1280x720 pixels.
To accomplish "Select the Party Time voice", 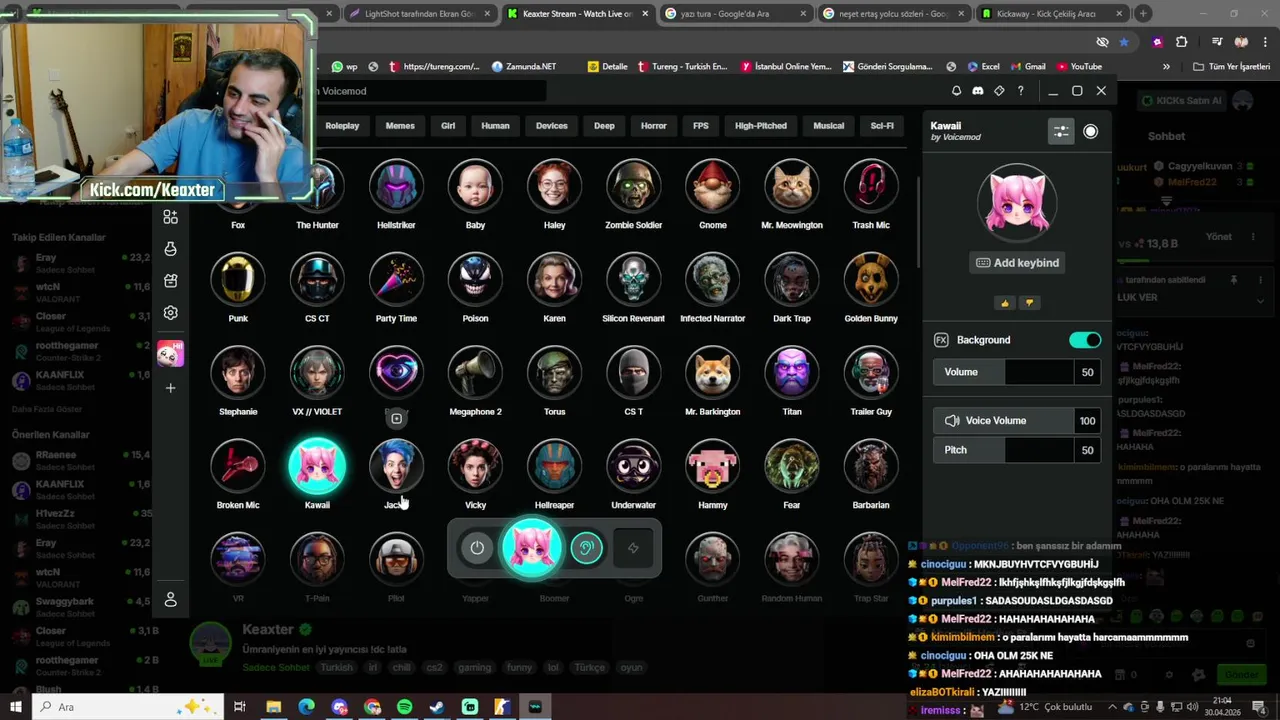I will click(396, 280).
